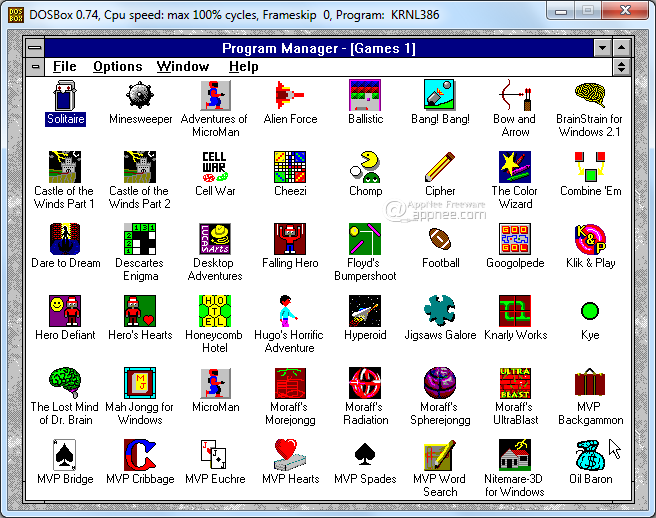
Task: Select Moraff's Morejongg icon
Action: pyautogui.click(x=290, y=383)
